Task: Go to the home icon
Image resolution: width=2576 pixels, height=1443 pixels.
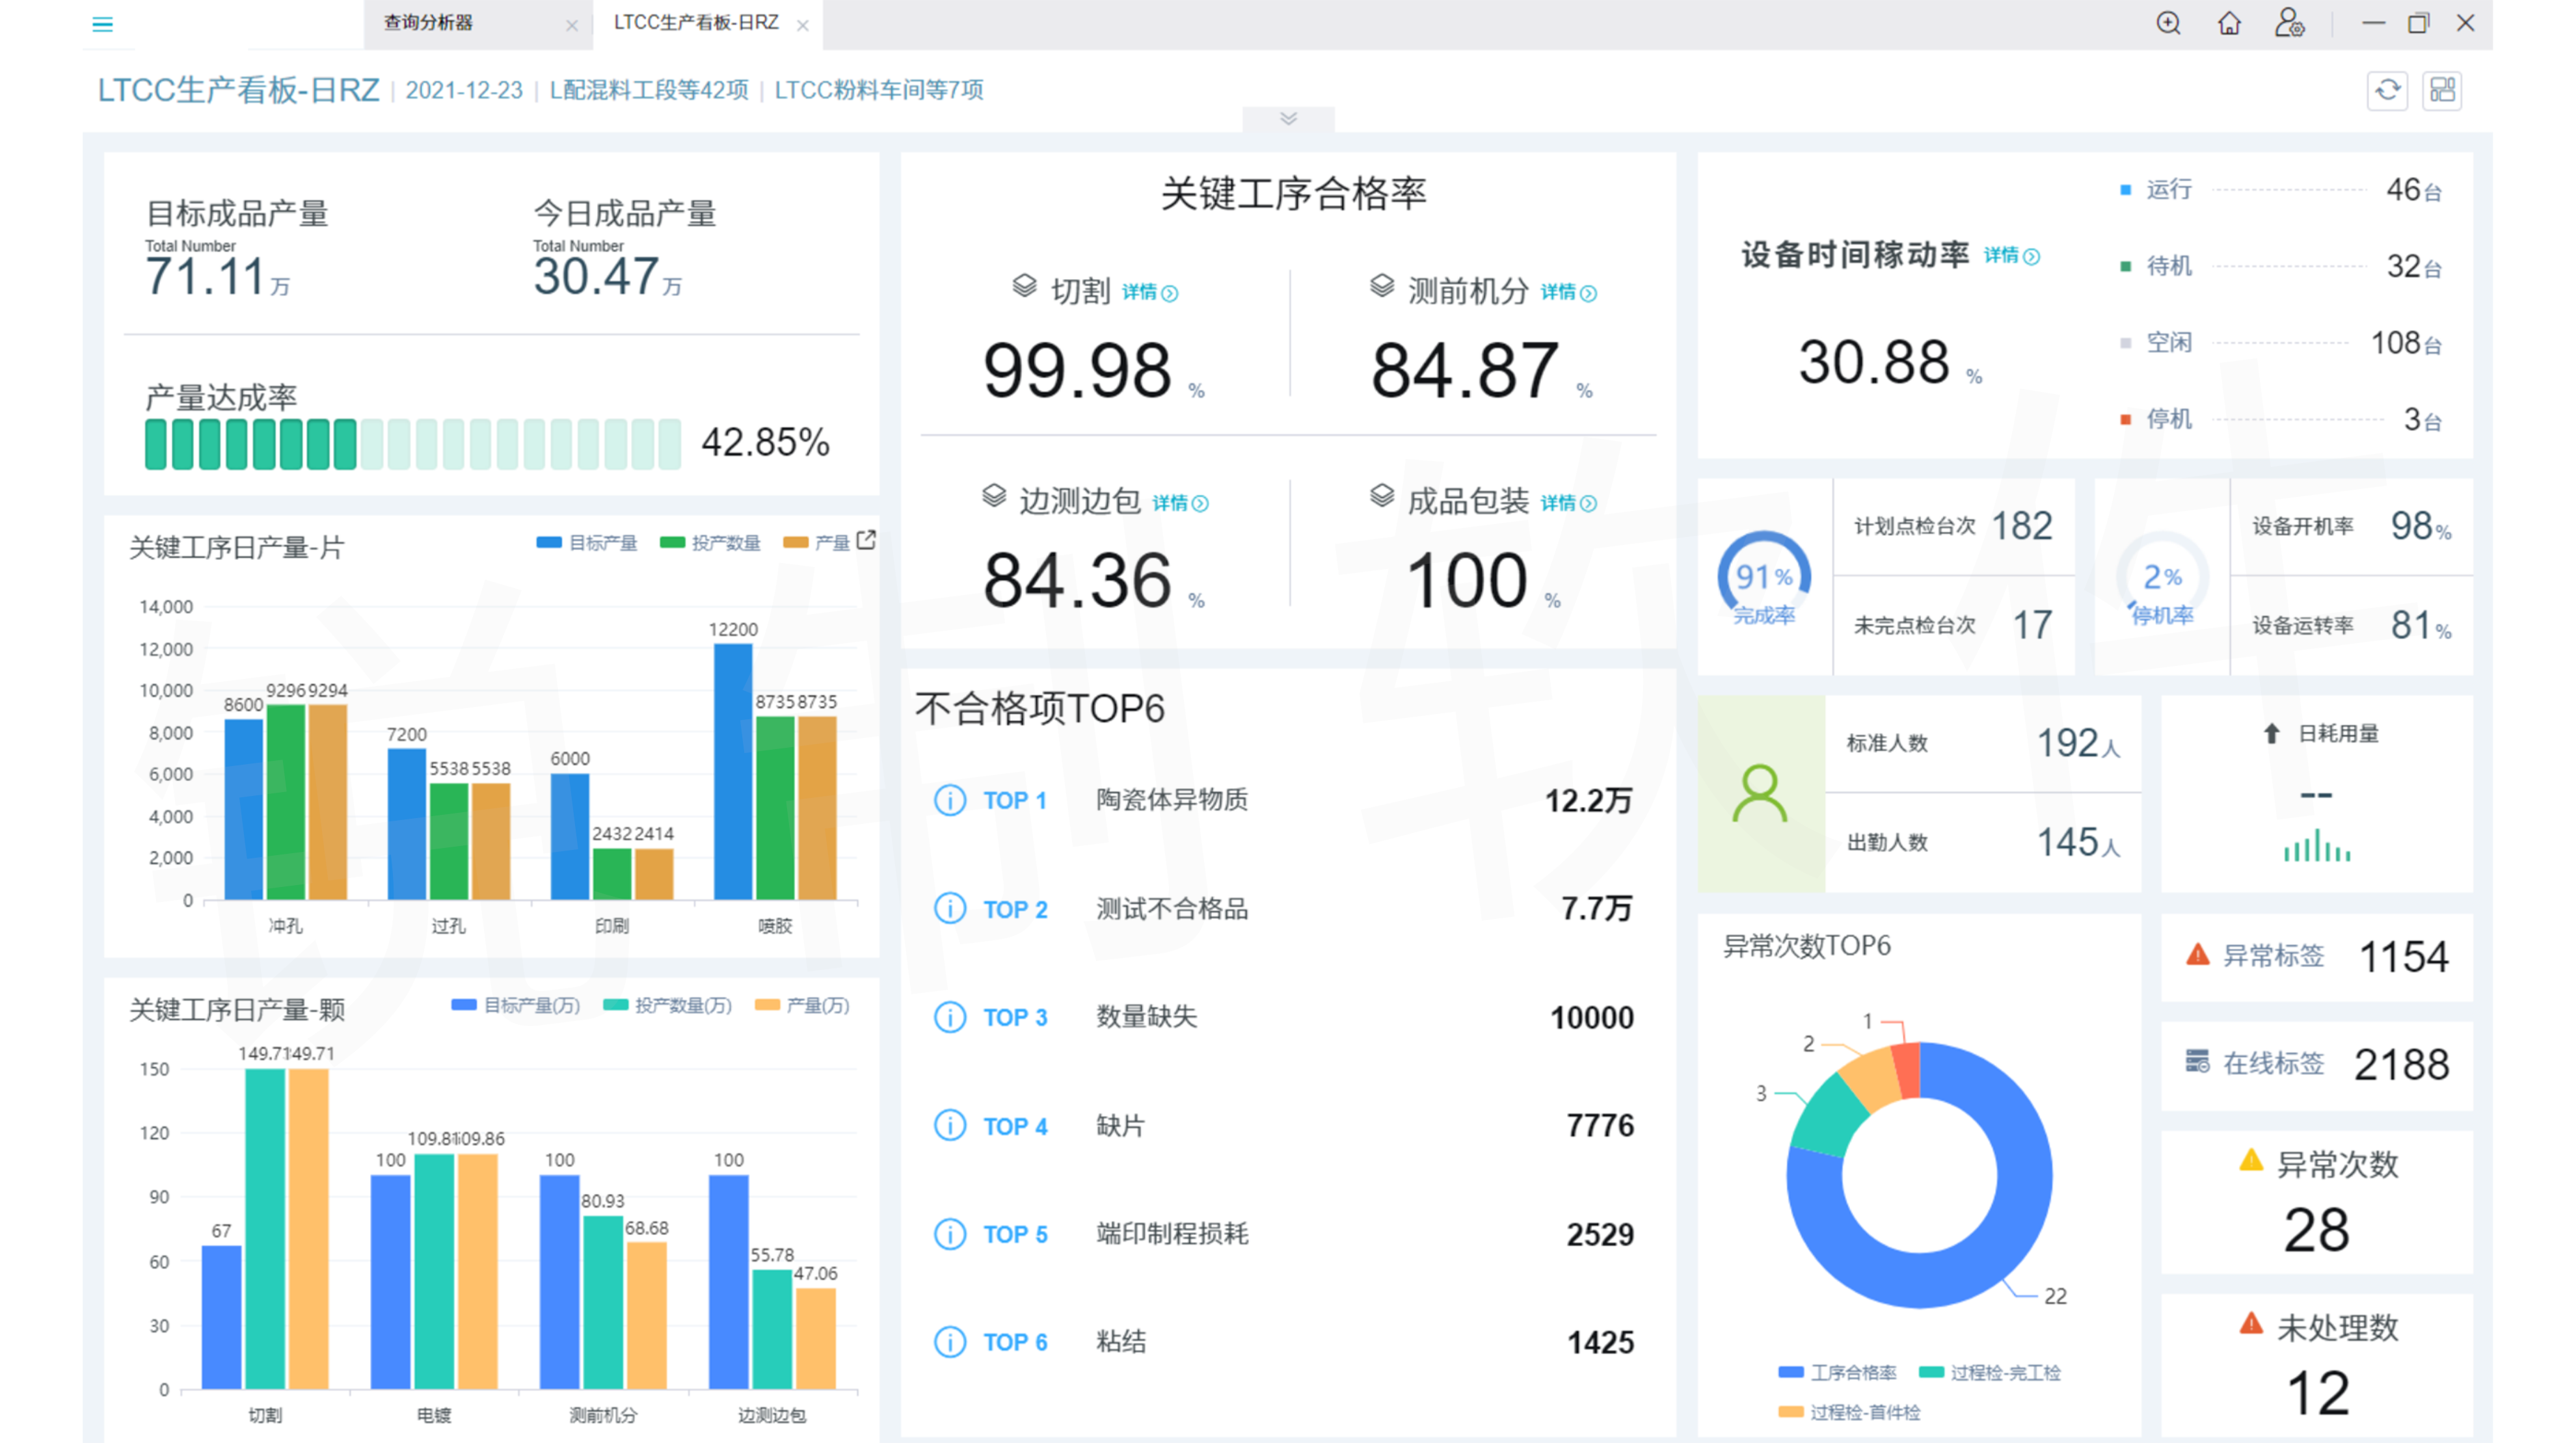Action: coord(2229,23)
